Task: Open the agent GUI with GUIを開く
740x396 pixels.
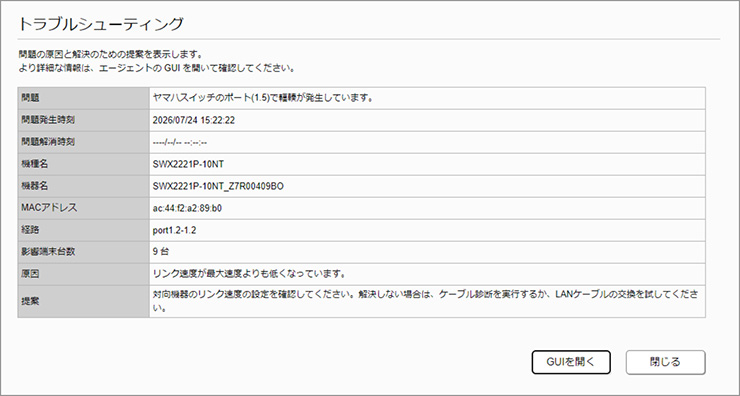Action: click(x=571, y=362)
